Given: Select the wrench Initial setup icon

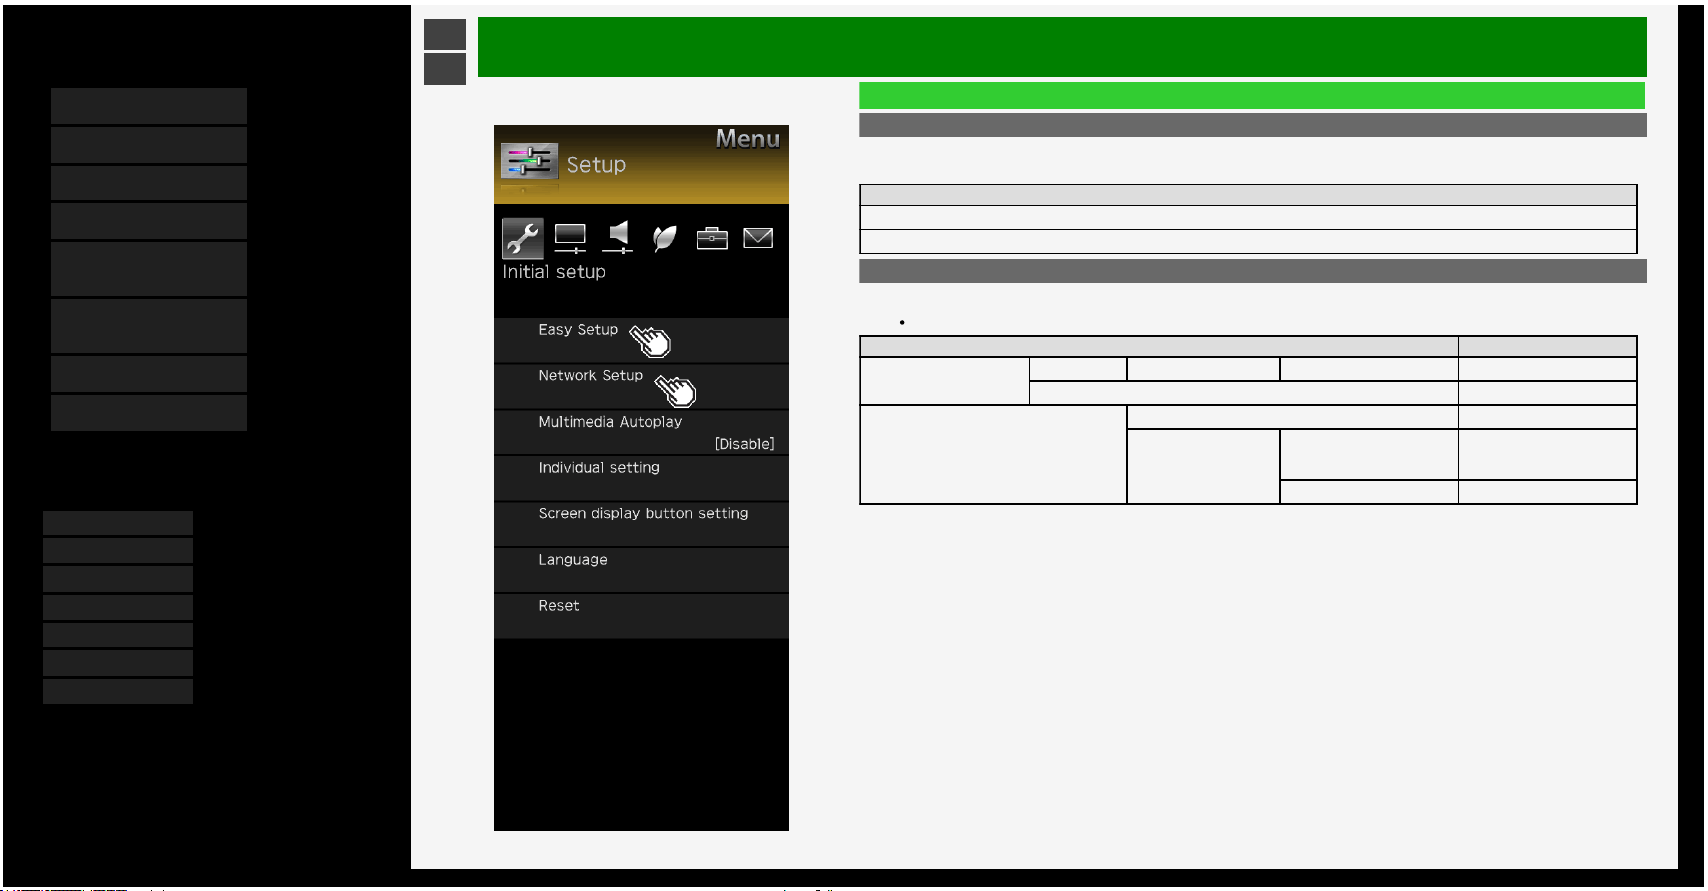Looking at the screenshot, I should (522, 238).
